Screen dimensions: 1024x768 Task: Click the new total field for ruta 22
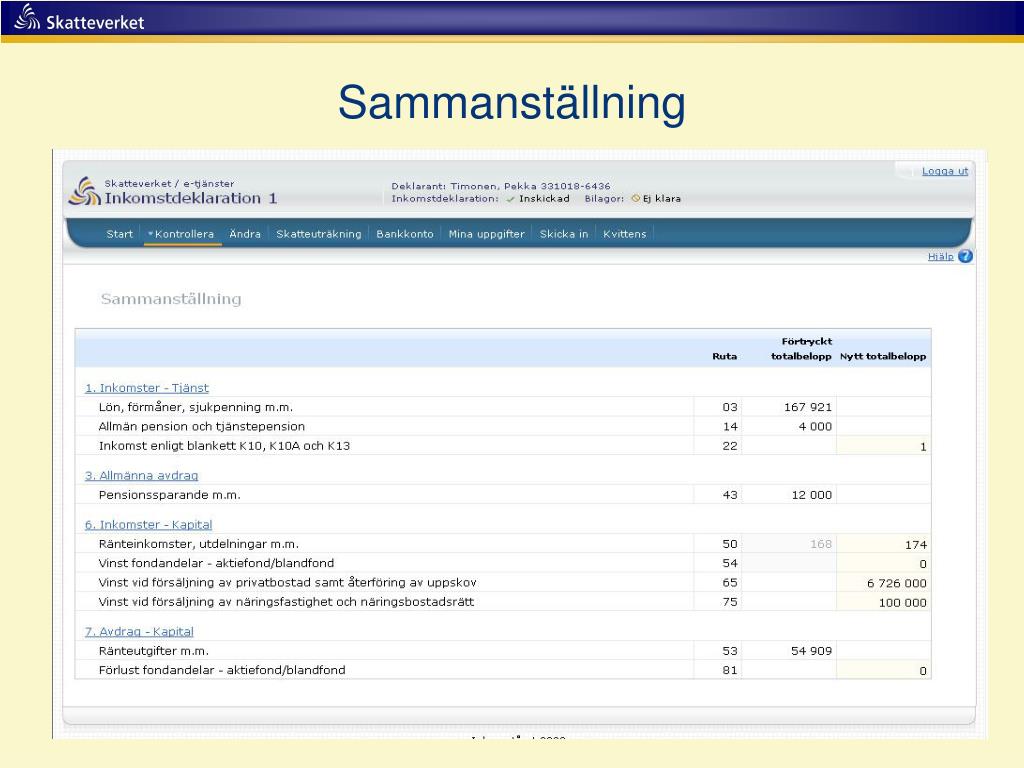[884, 446]
